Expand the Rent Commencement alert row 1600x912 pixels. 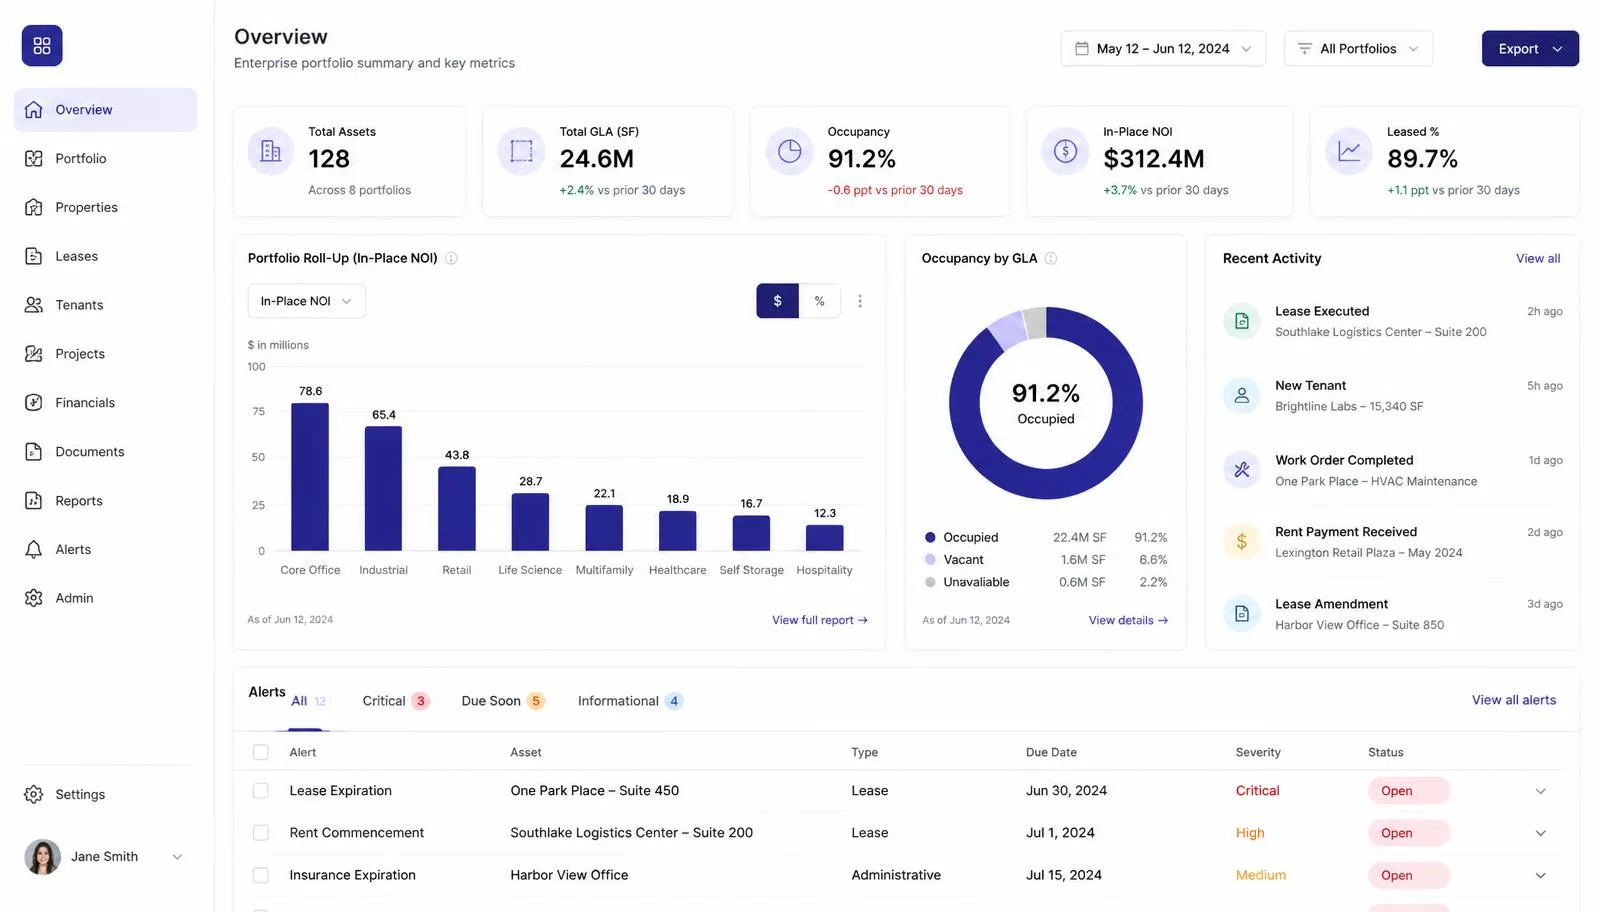coord(1541,833)
